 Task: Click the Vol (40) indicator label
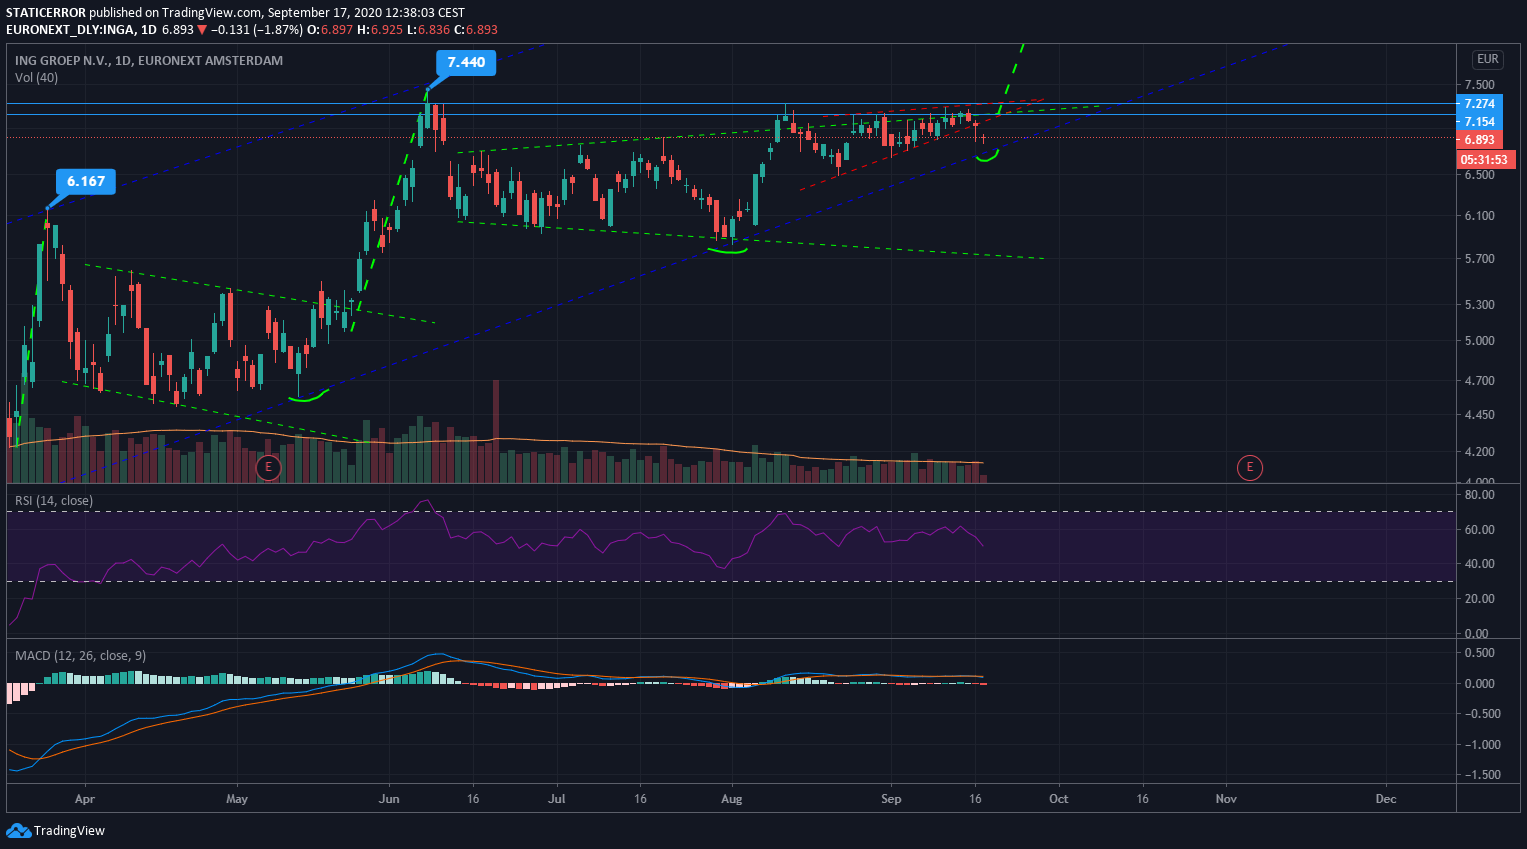pos(36,78)
